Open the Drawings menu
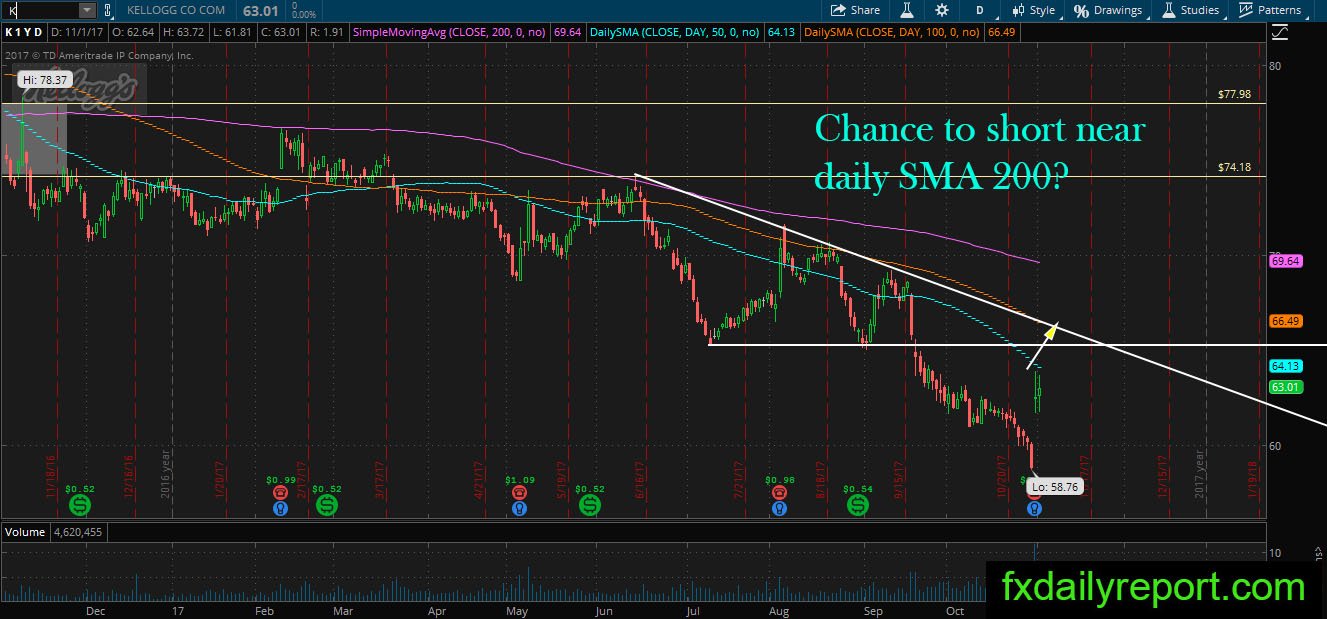The height and width of the screenshot is (619, 1327). pyautogui.click(x=1108, y=10)
